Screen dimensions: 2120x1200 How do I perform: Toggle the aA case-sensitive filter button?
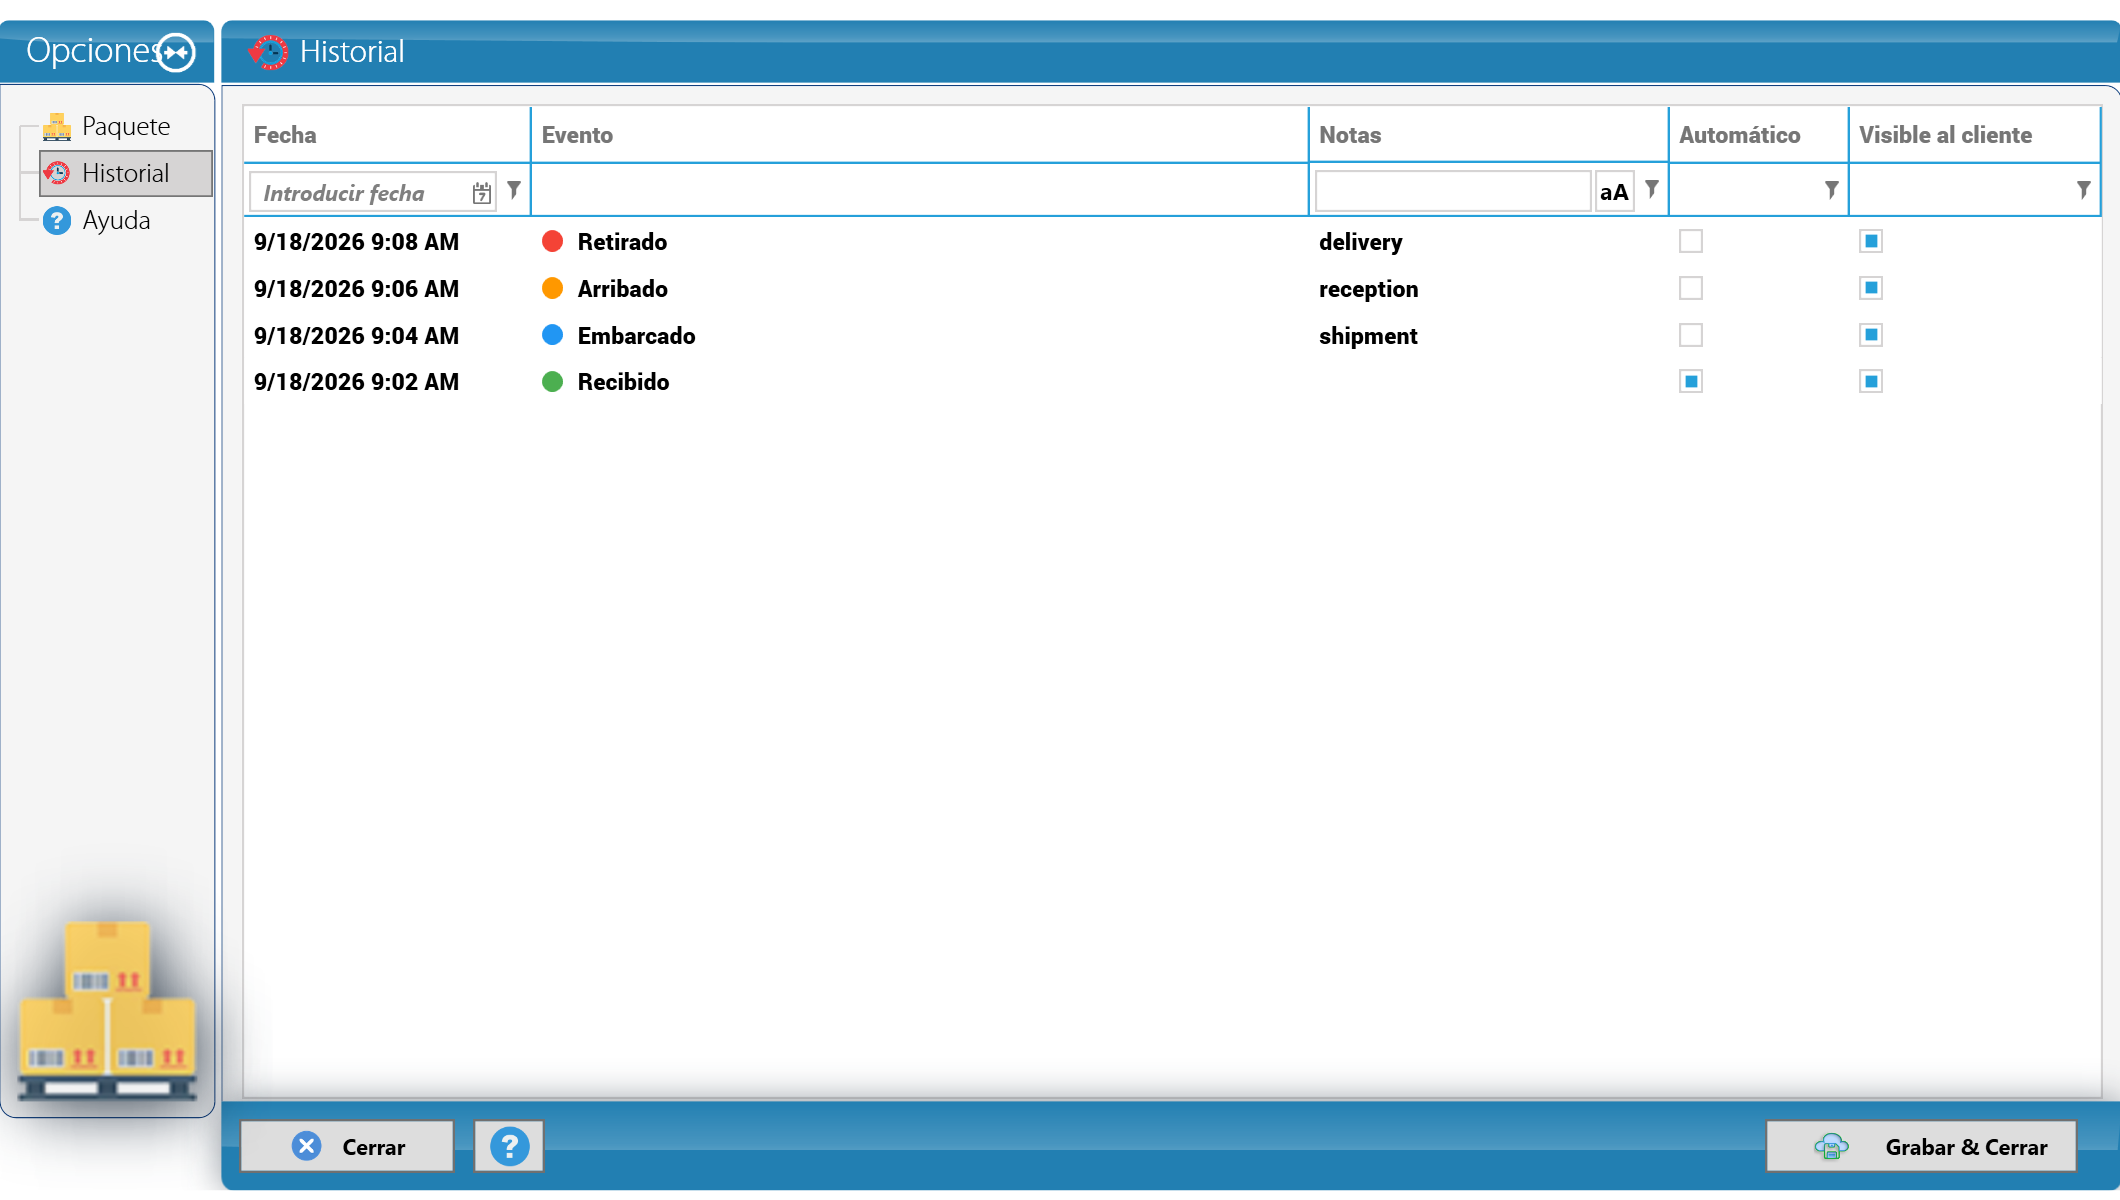tap(1614, 192)
